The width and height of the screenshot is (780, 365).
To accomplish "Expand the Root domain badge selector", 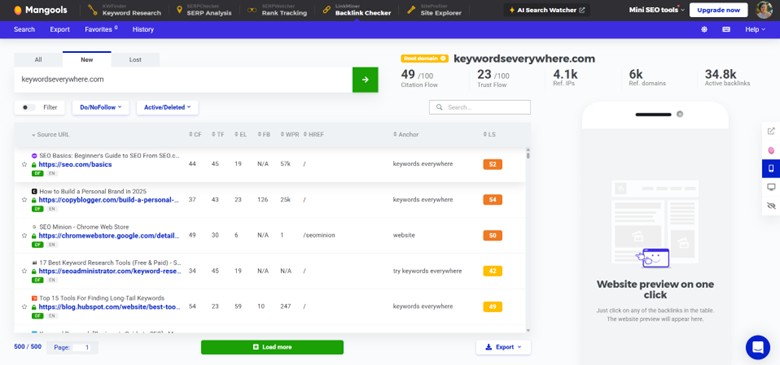I will (424, 59).
